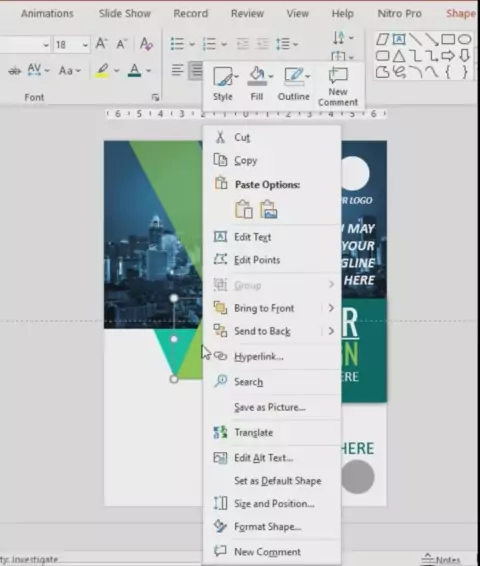This screenshot has width=480, height=566.
Task: Click the text highlight color pen icon
Action: tap(102, 70)
